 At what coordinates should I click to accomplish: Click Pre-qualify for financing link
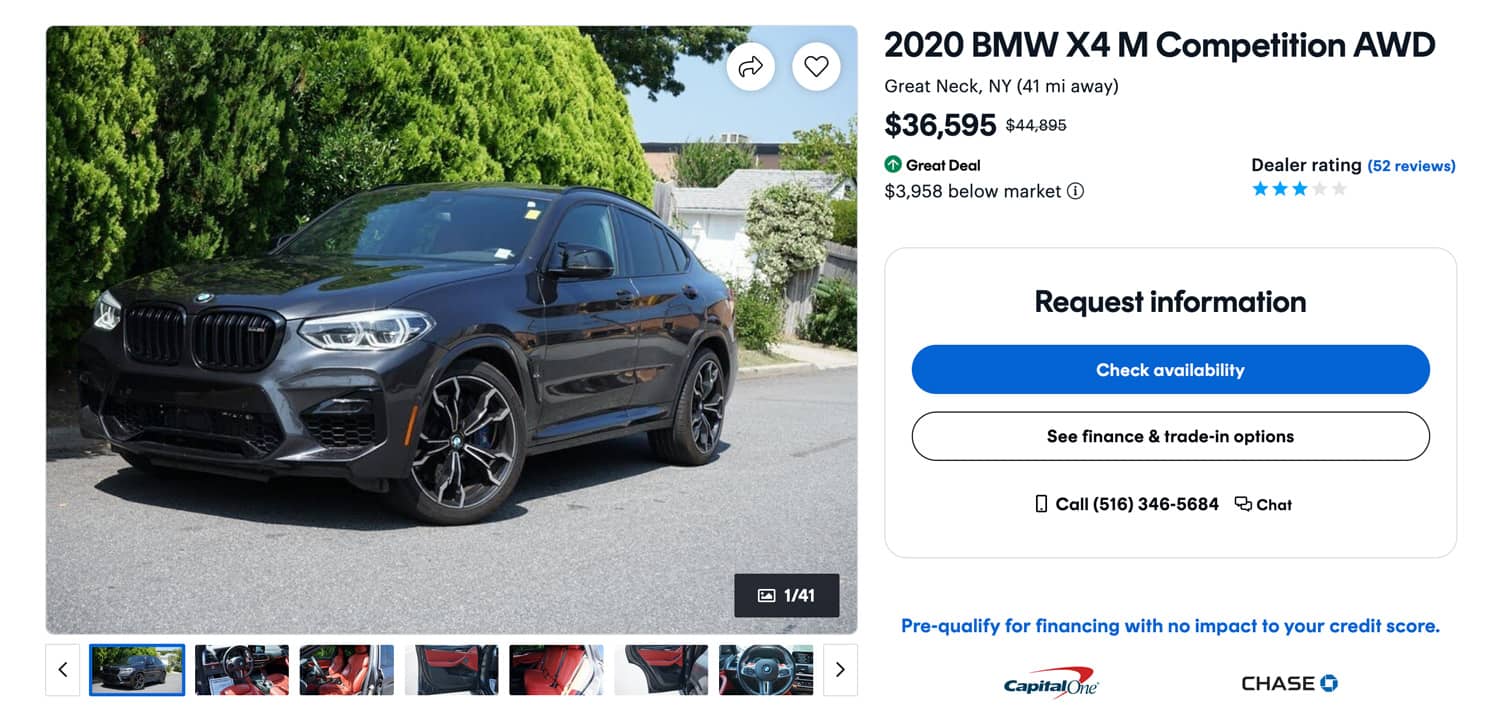click(x=1170, y=626)
